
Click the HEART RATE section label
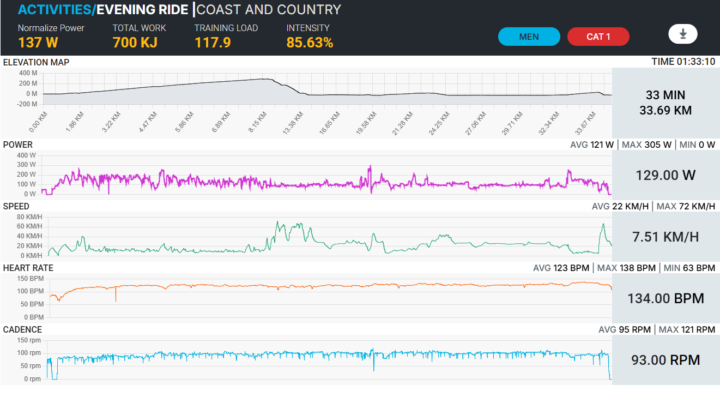point(28,268)
